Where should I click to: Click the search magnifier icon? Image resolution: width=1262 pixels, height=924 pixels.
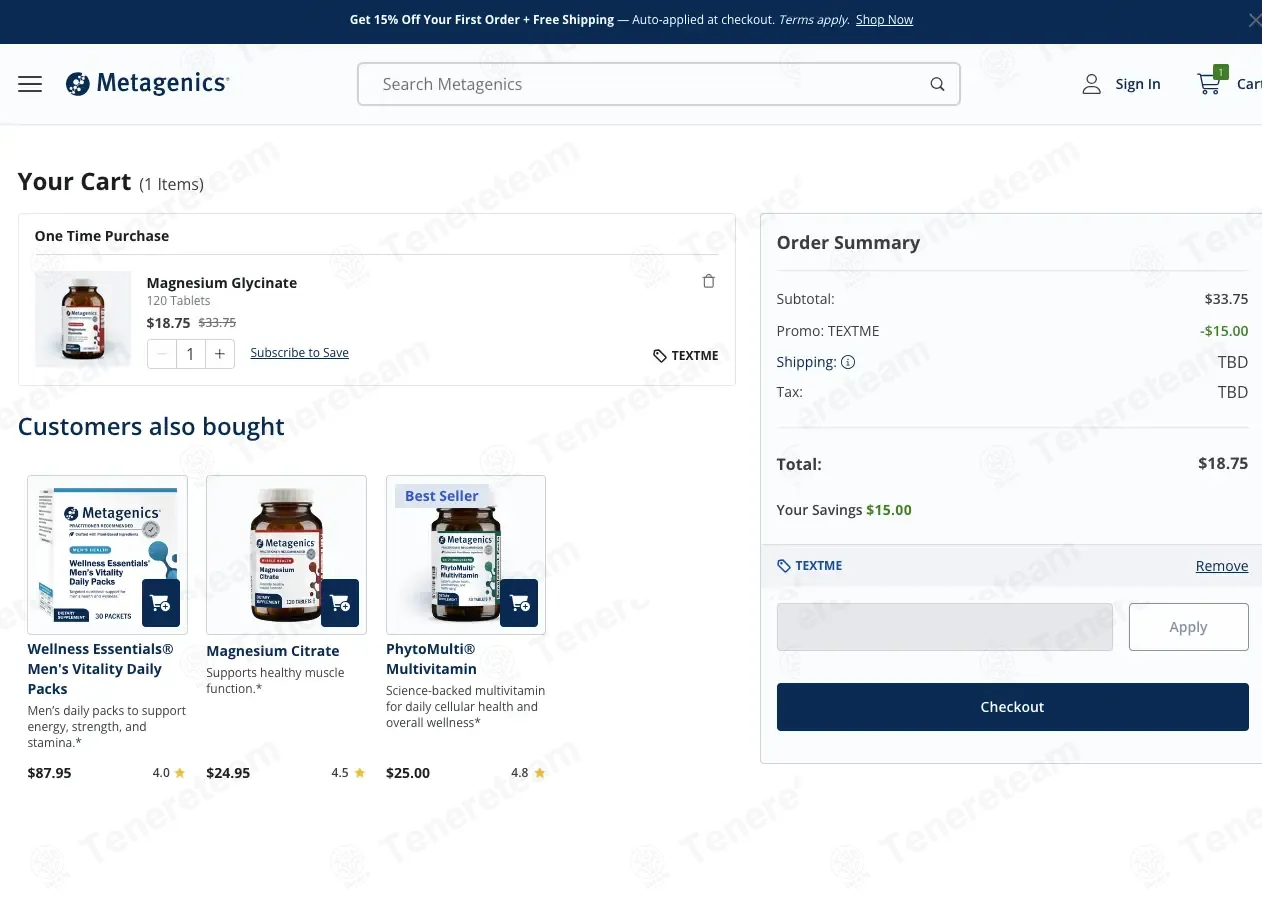click(937, 84)
